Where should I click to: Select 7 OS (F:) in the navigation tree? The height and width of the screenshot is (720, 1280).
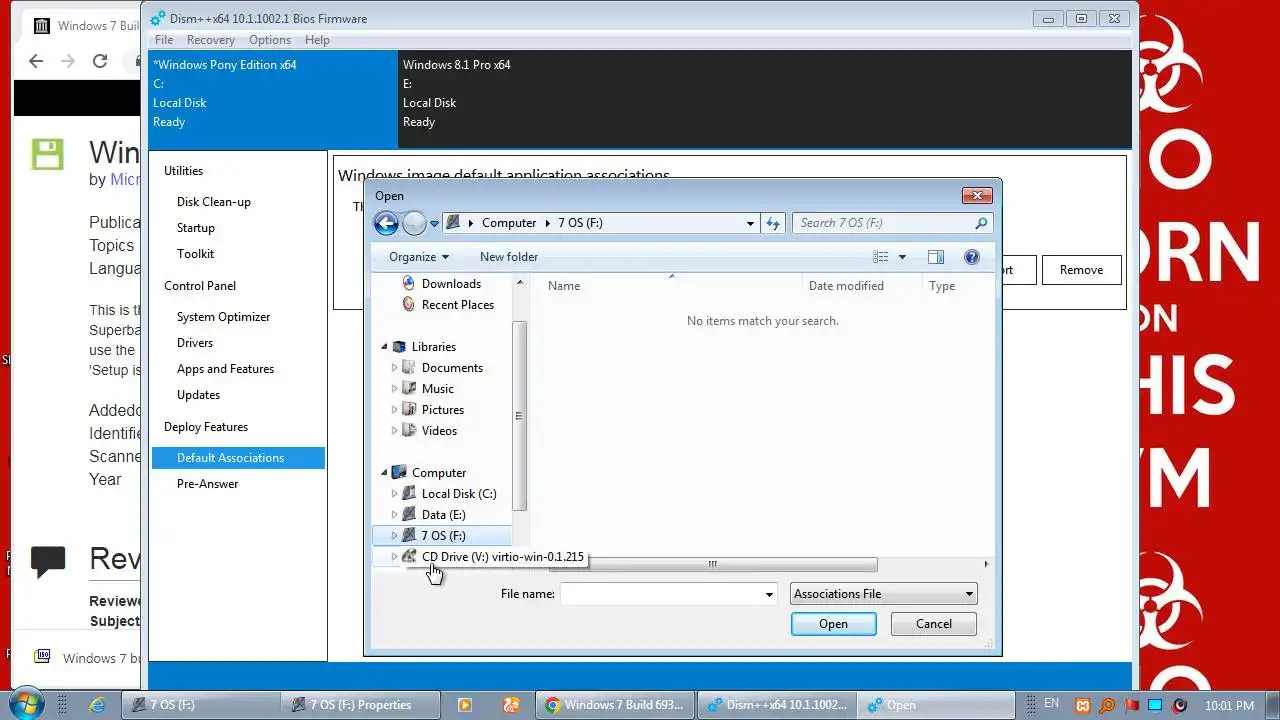(x=441, y=536)
